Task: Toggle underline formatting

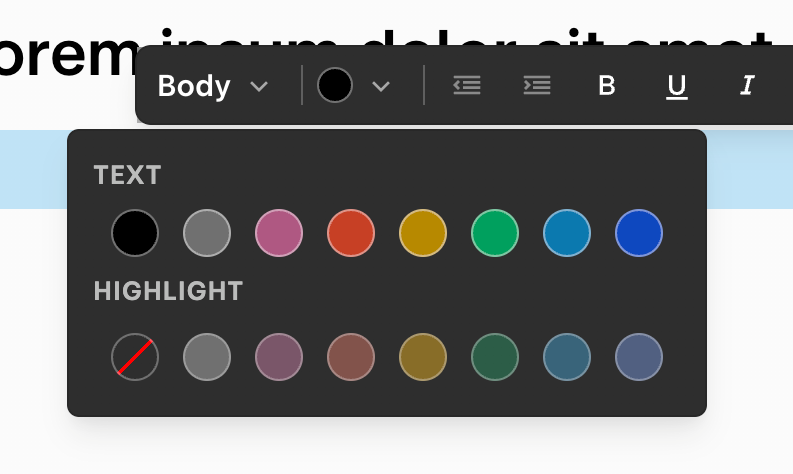Action: 677,86
